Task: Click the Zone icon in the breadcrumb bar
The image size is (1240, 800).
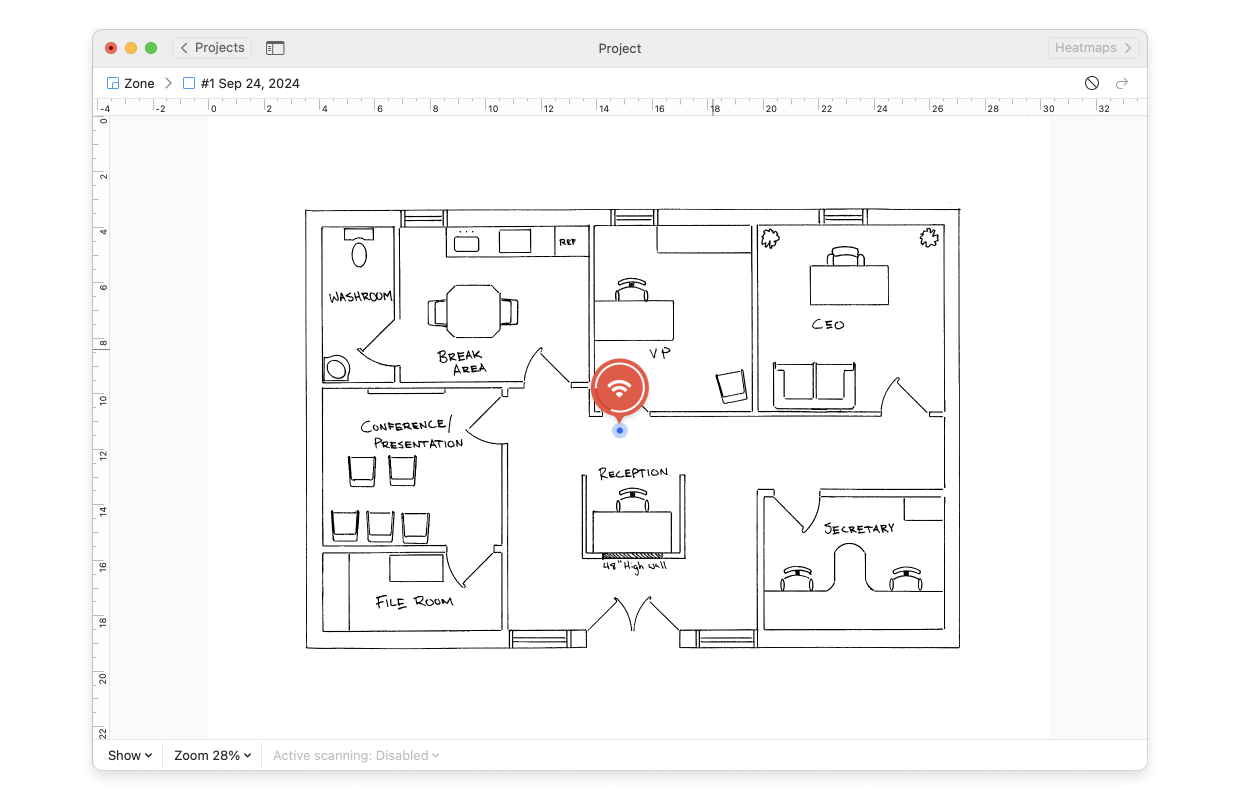Action: click(x=112, y=83)
